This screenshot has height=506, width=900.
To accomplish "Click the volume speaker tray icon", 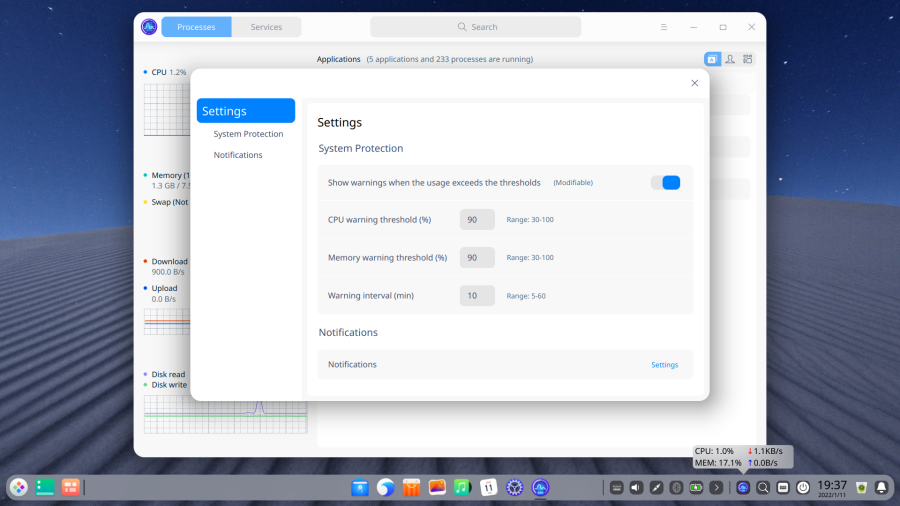I will click(x=637, y=488).
